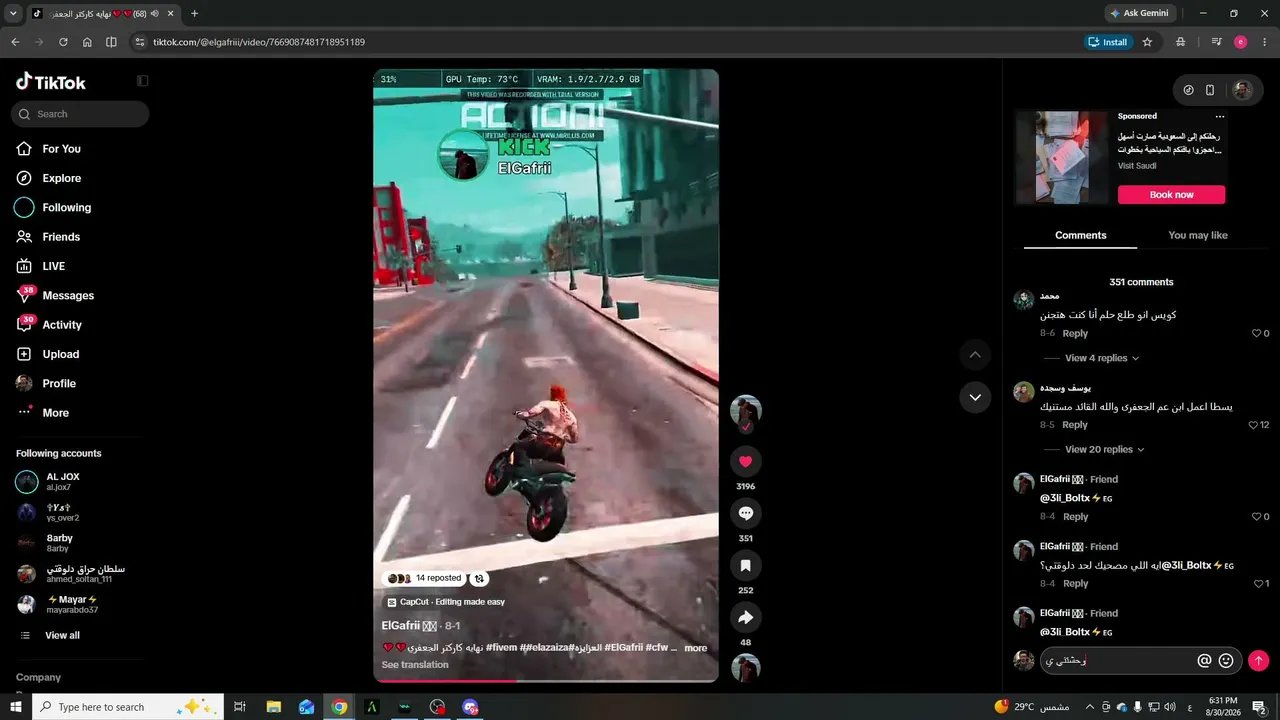The height and width of the screenshot is (720, 1280).
Task: Post the comment with the pink send arrow
Action: (1259, 660)
